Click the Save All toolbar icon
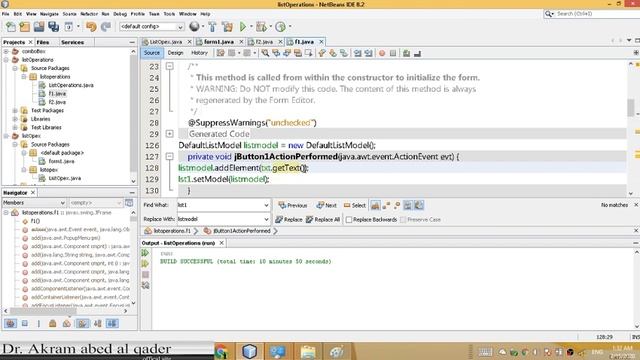This screenshot has width=640, height=360. (x=53, y=27)
